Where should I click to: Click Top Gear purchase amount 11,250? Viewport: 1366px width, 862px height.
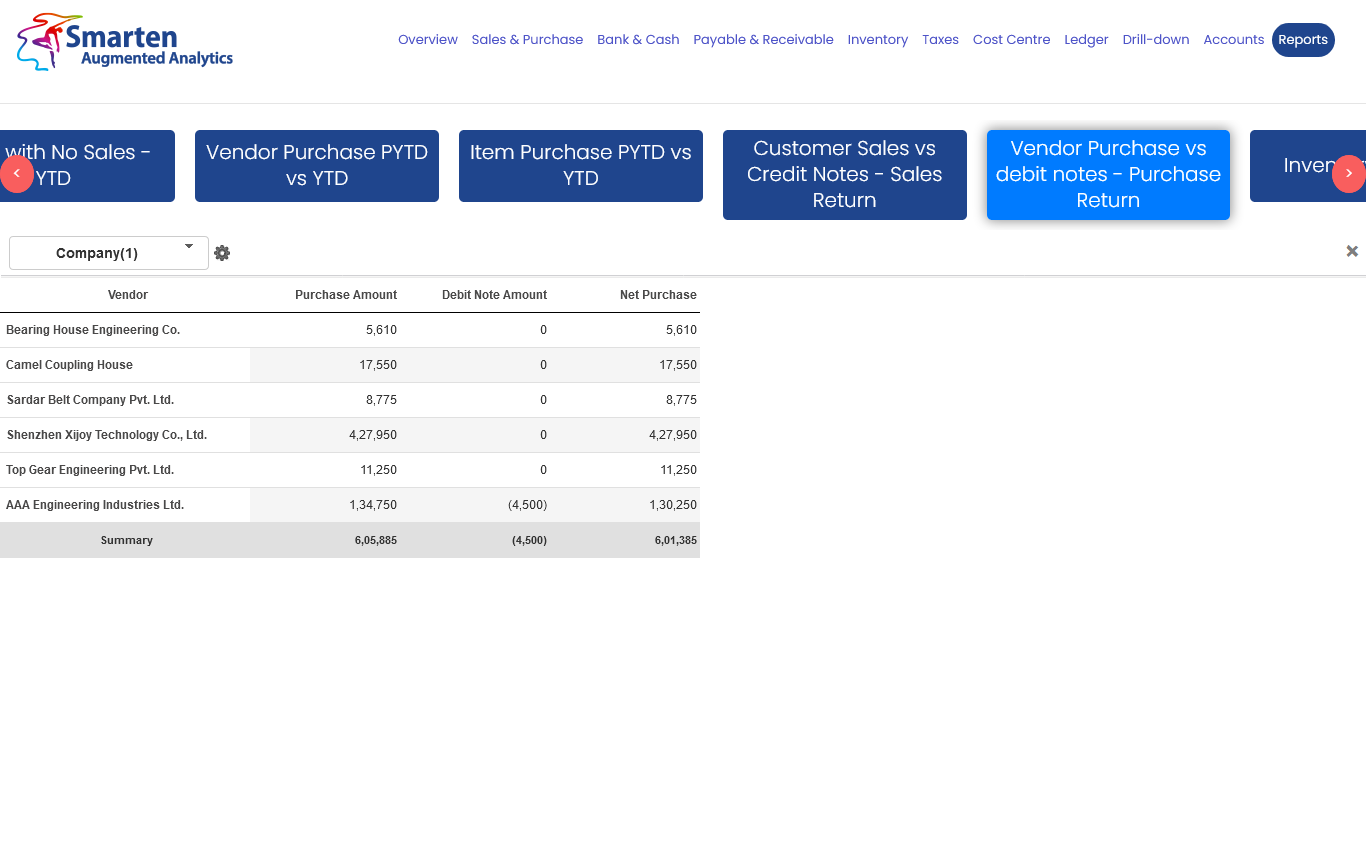tap(378, 470)
